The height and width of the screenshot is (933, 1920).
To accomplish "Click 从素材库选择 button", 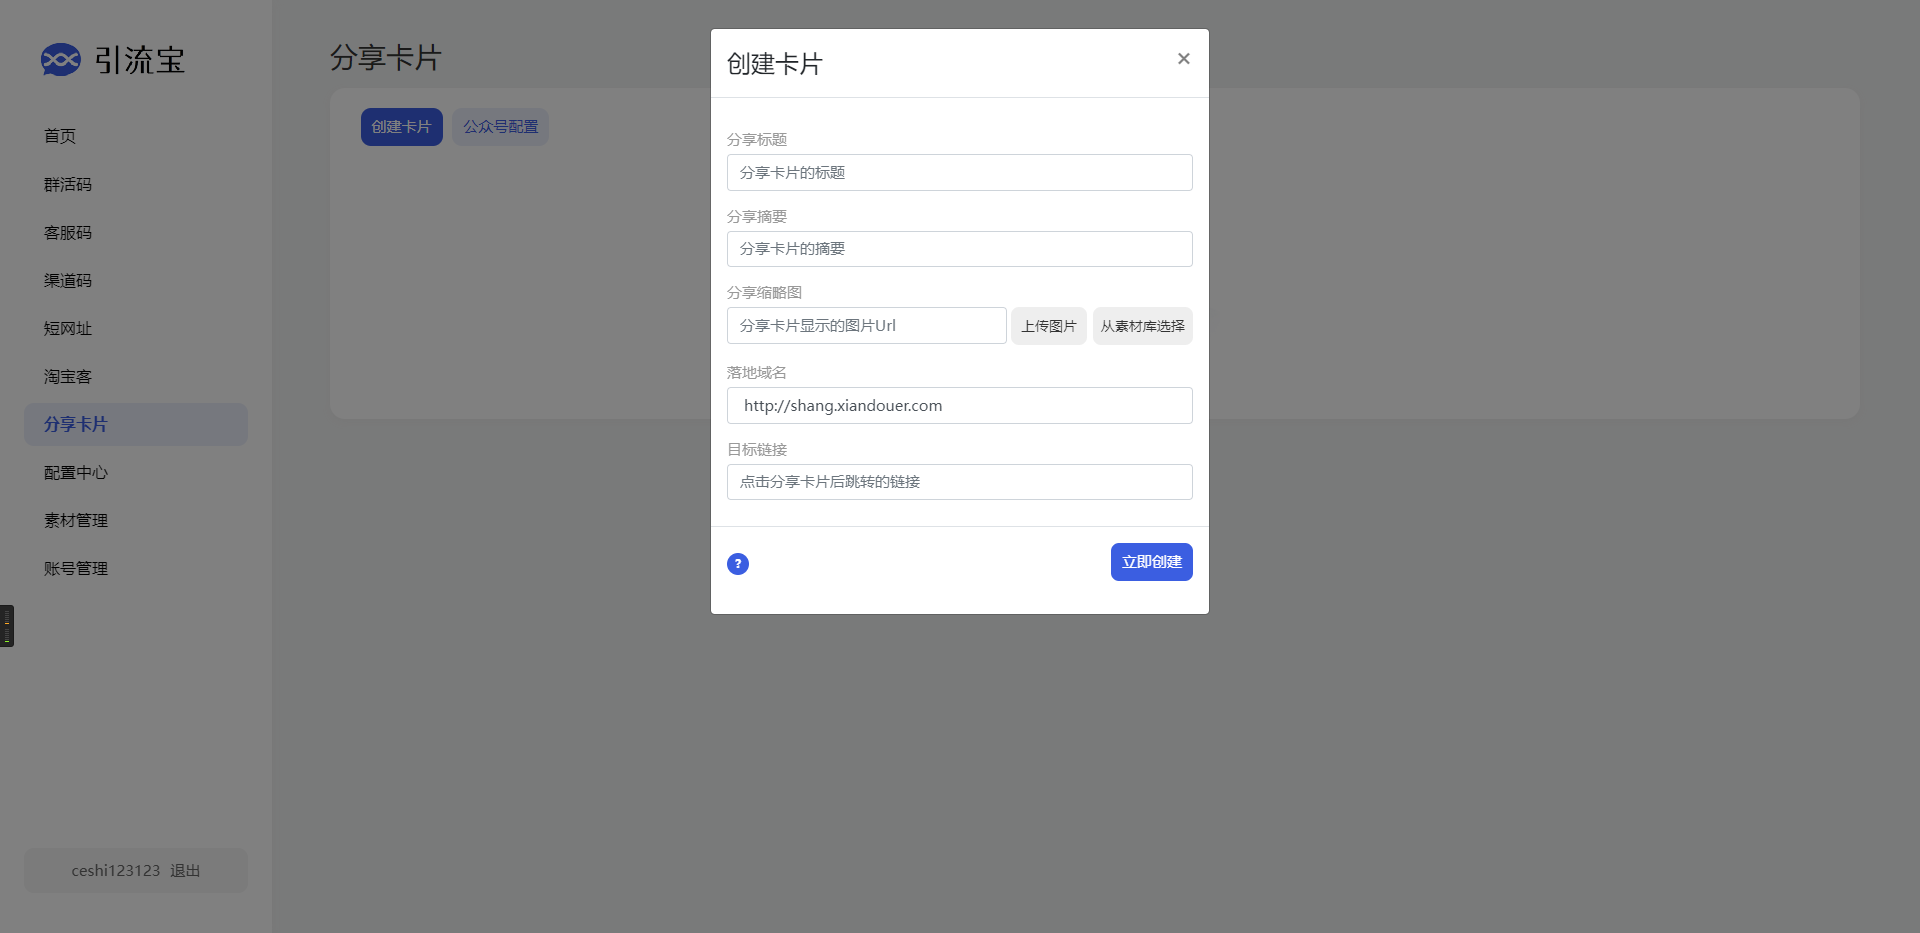I will [1143, 326].
